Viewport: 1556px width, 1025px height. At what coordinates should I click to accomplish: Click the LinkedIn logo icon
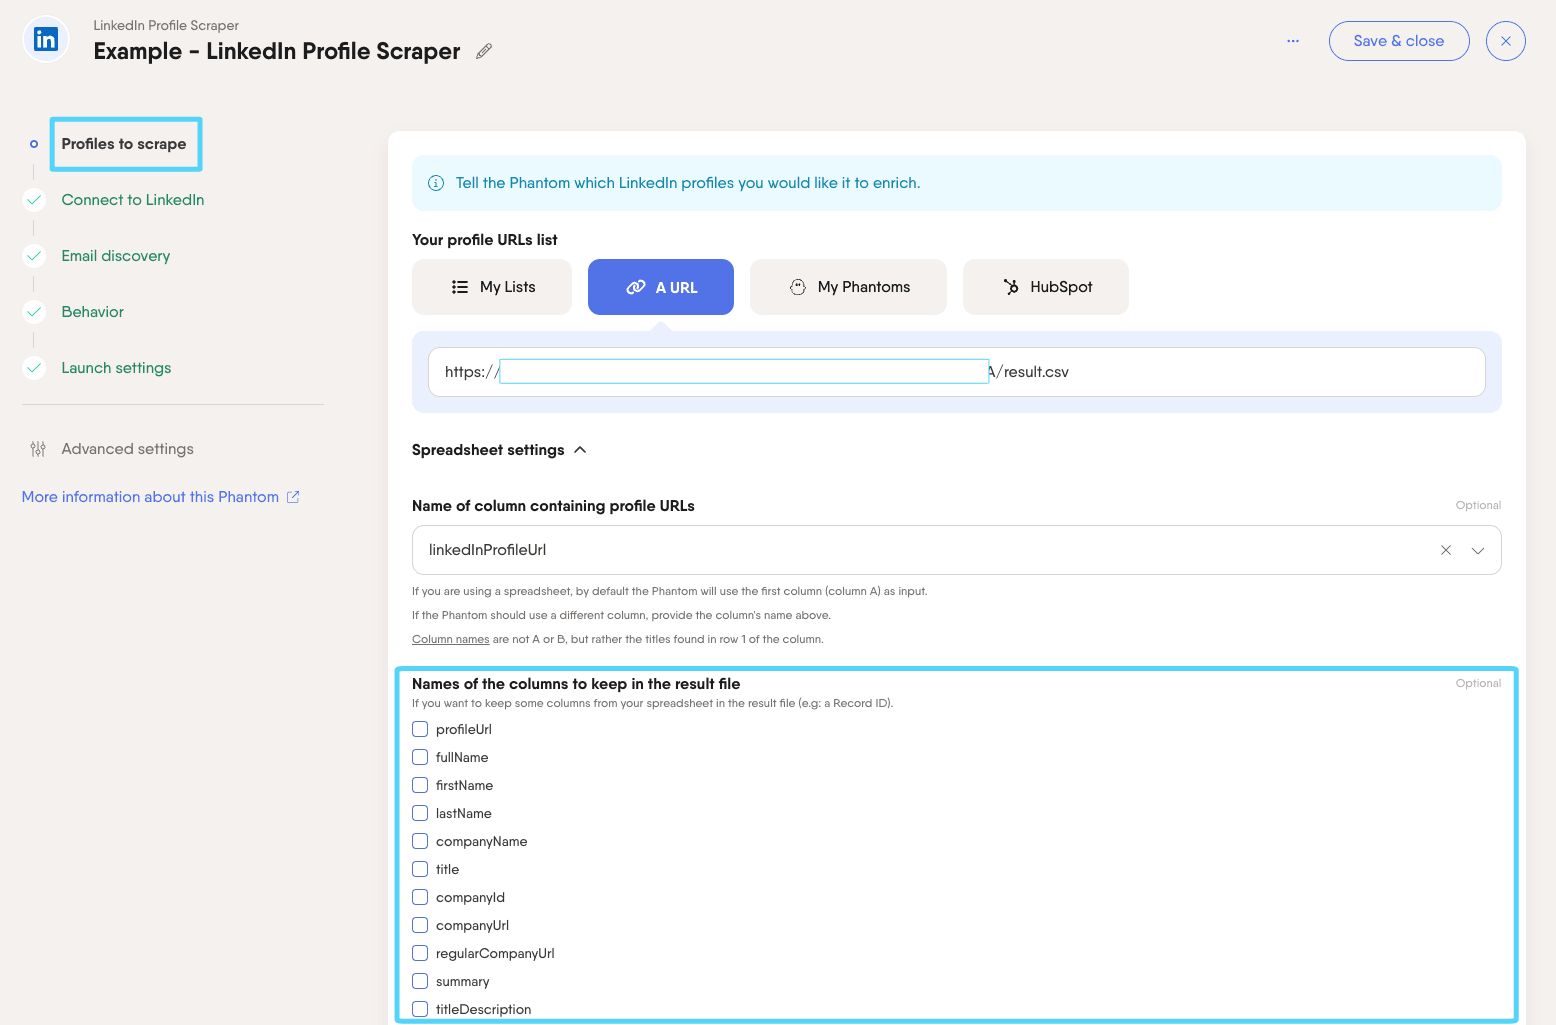coord(46,40)
